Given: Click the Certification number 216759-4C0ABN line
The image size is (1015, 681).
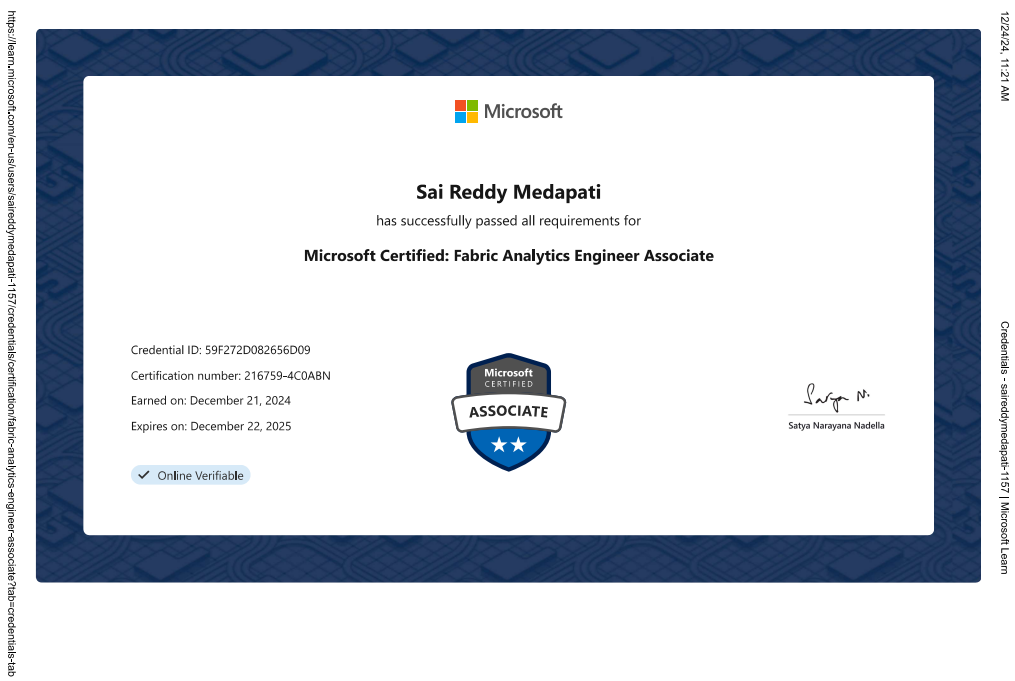Looking at the screenshot, I should point(230,375).
